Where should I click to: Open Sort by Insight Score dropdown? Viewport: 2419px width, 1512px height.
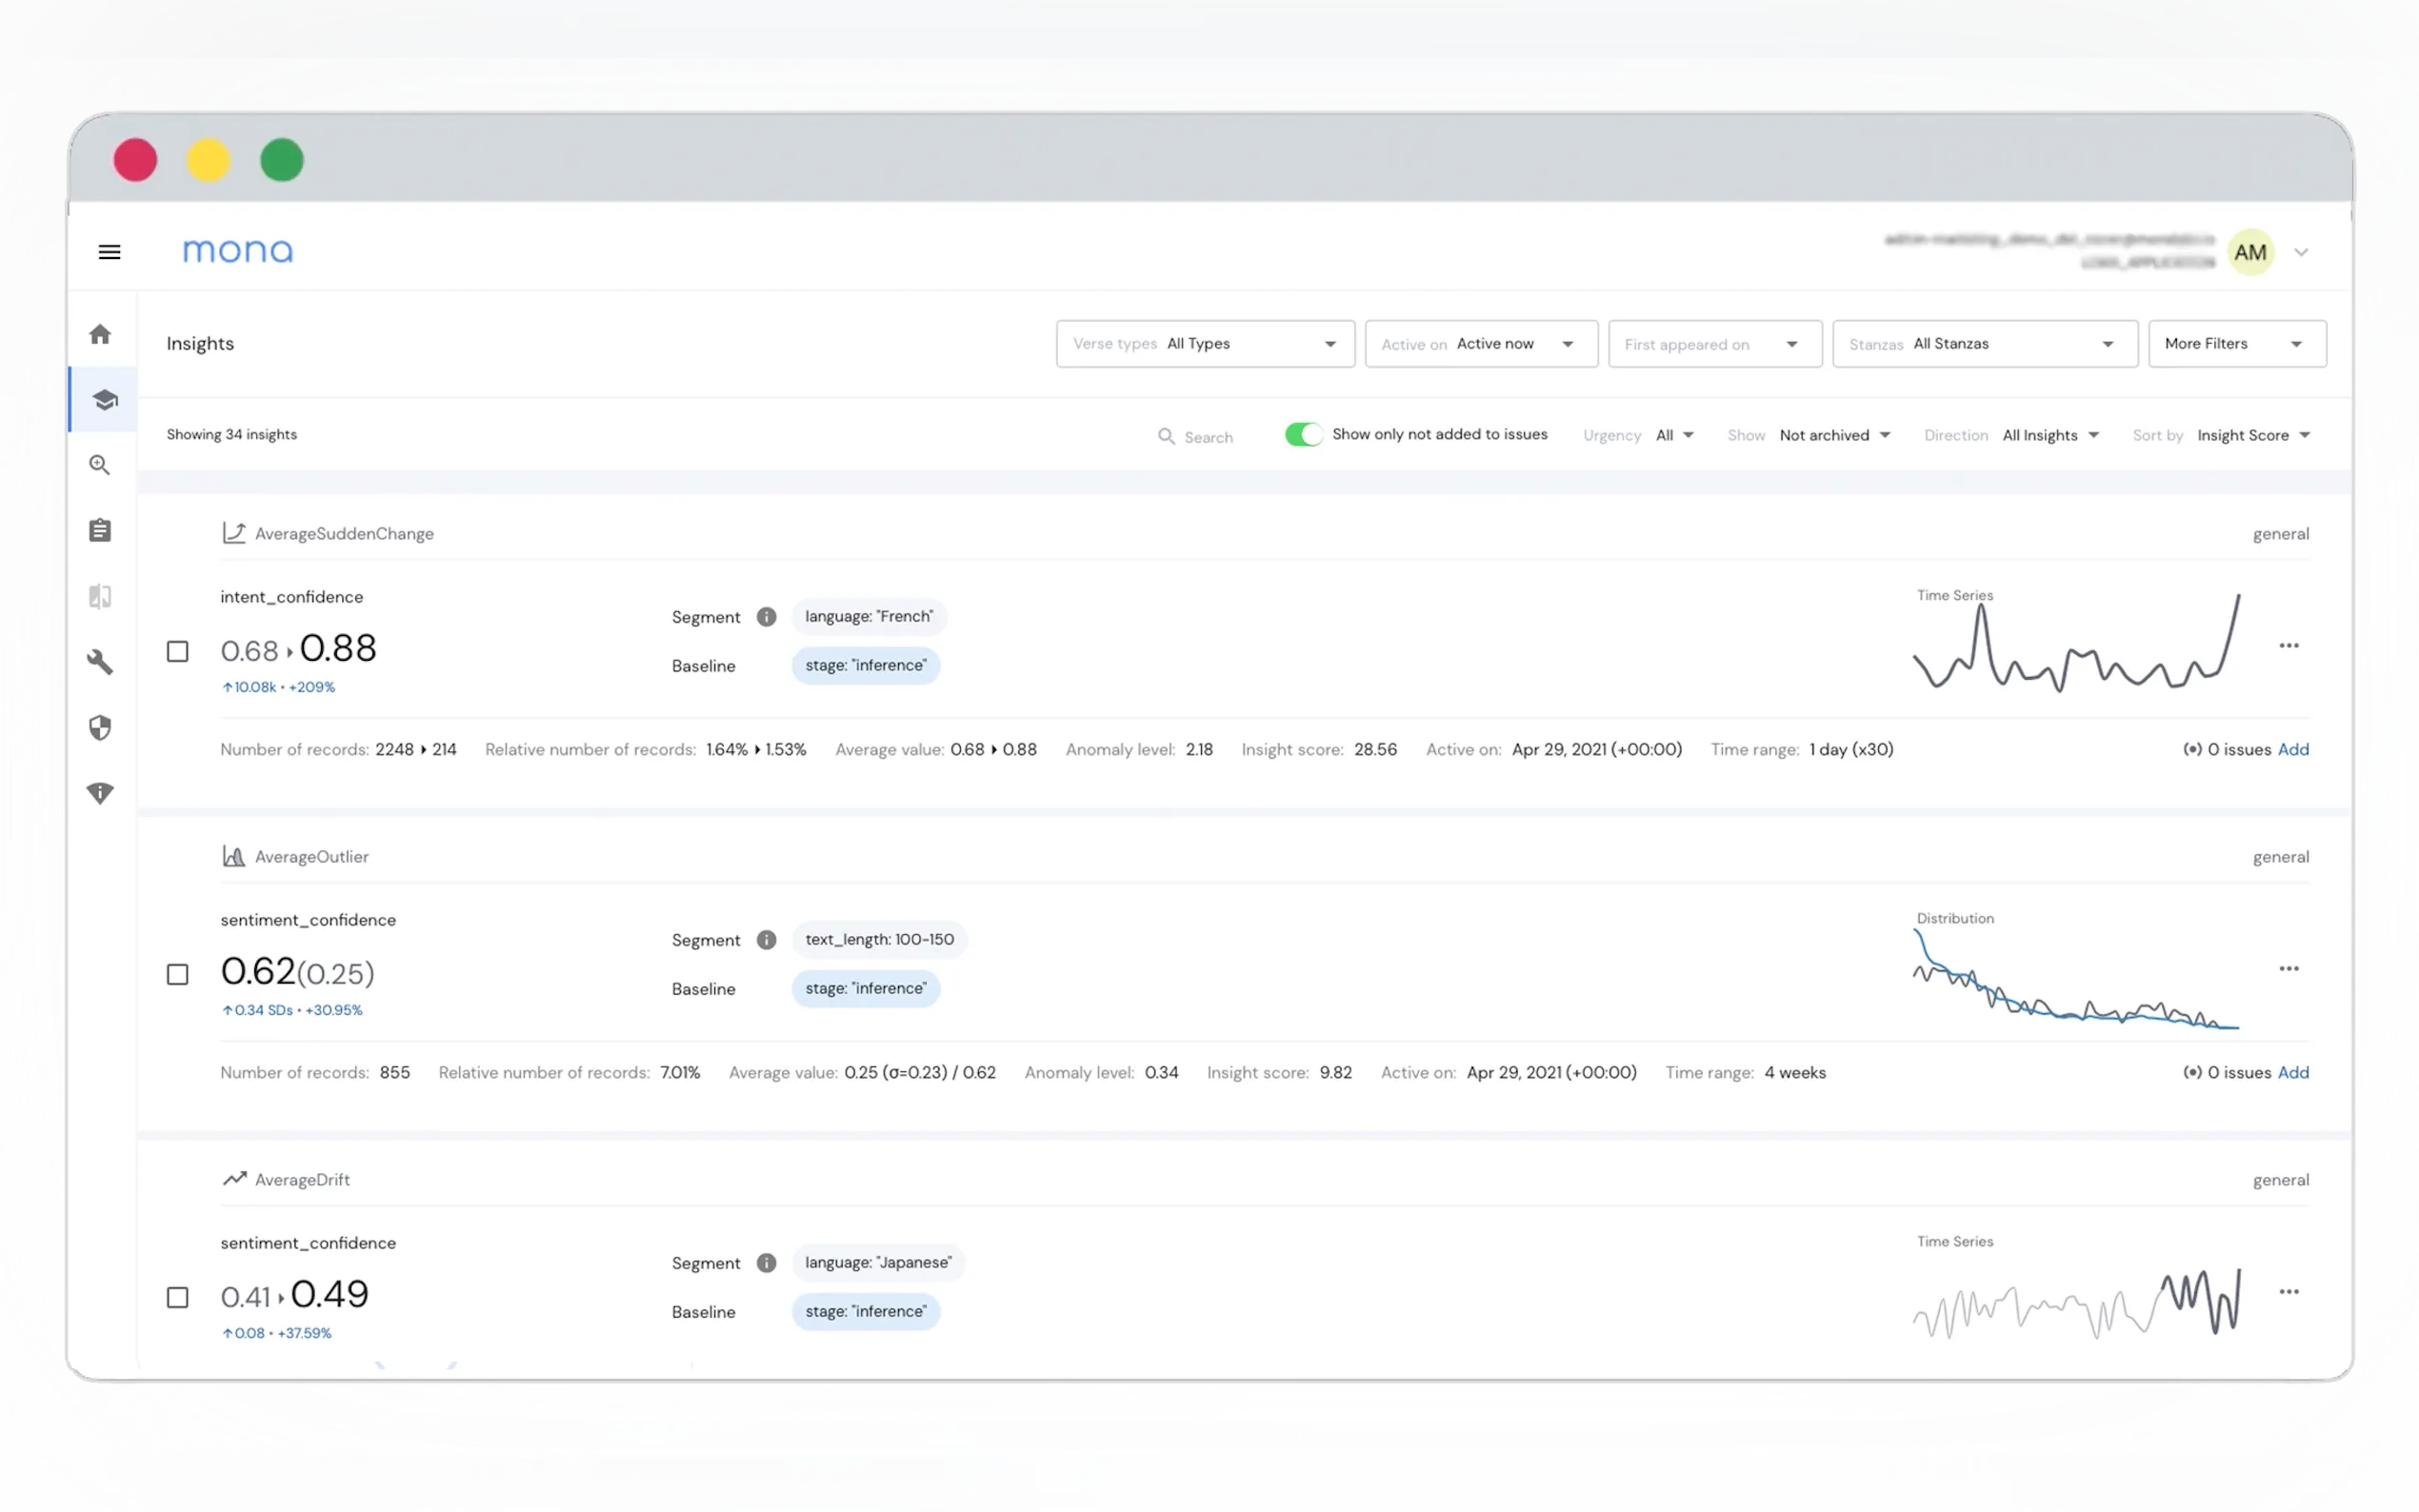tap(2252, 436)
